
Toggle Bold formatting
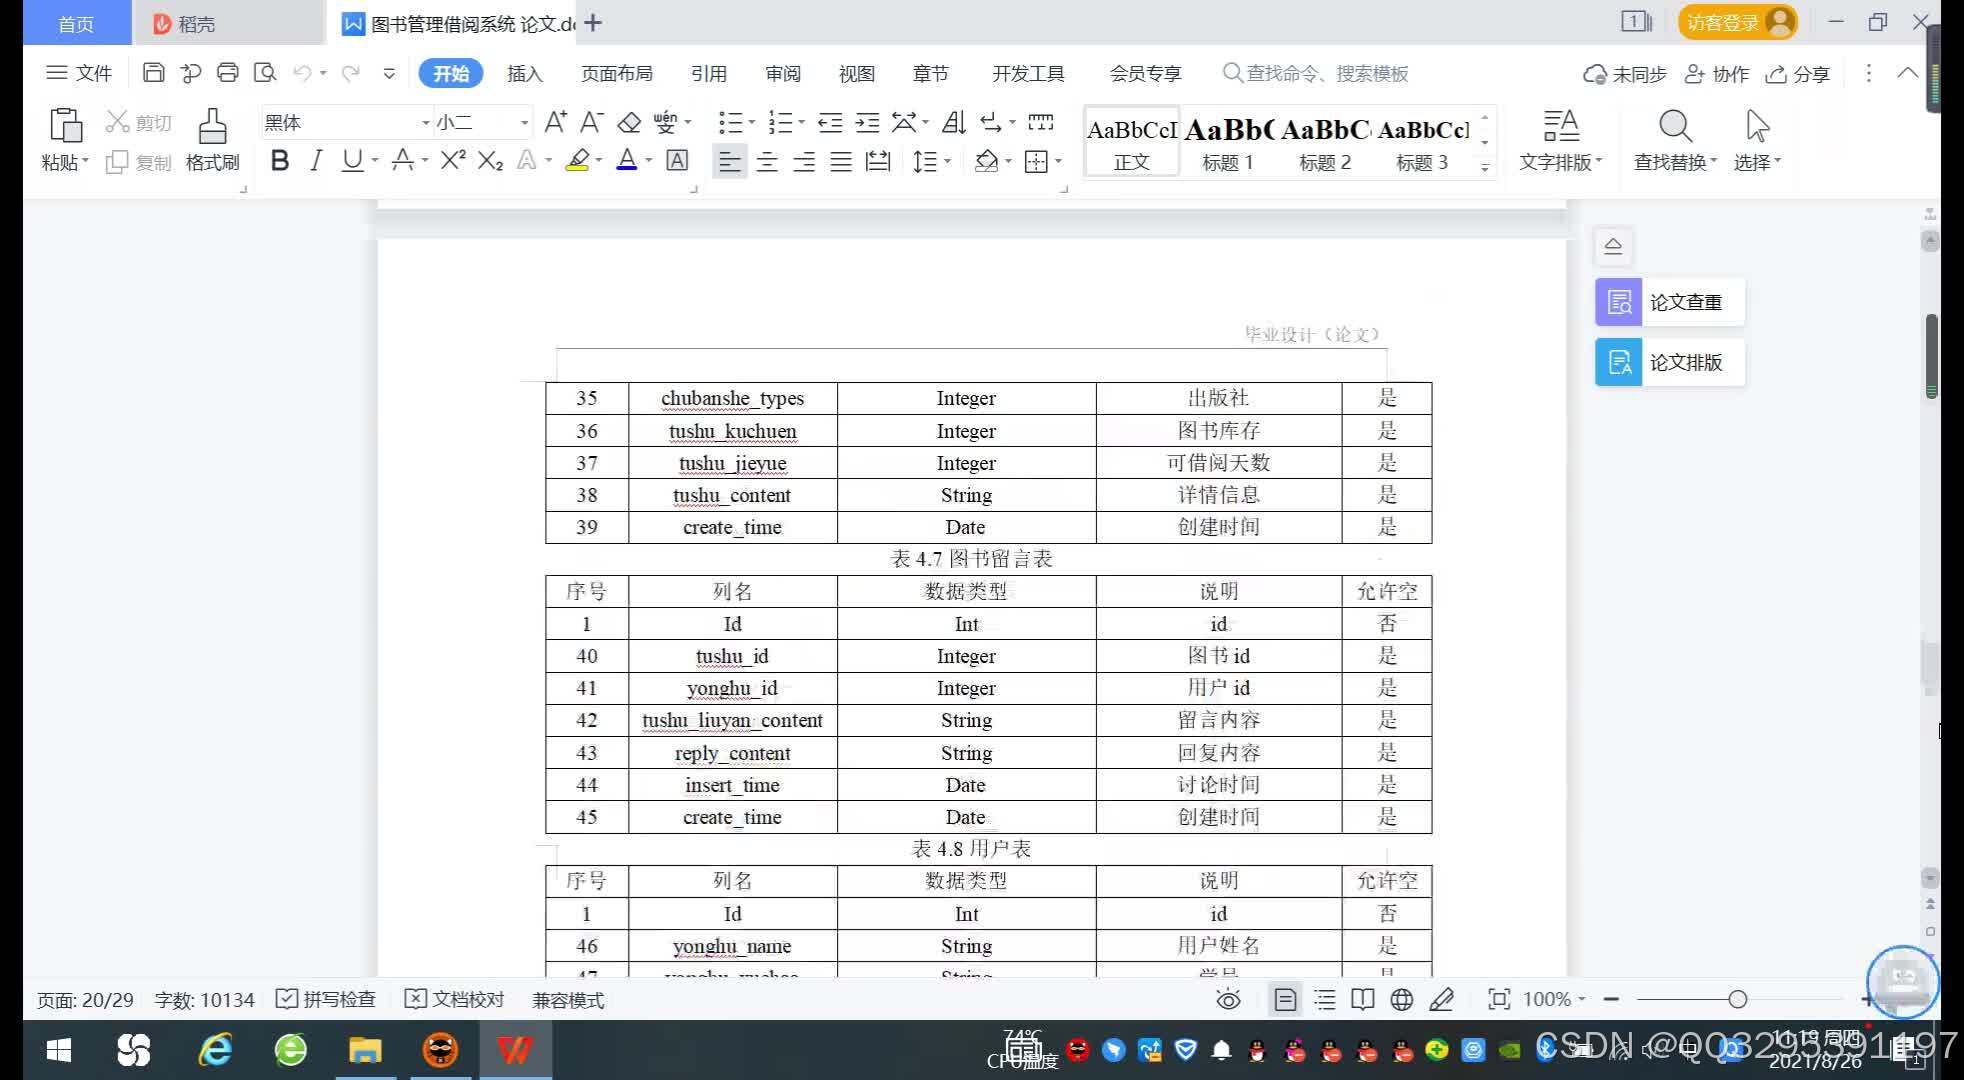point(280,160)
